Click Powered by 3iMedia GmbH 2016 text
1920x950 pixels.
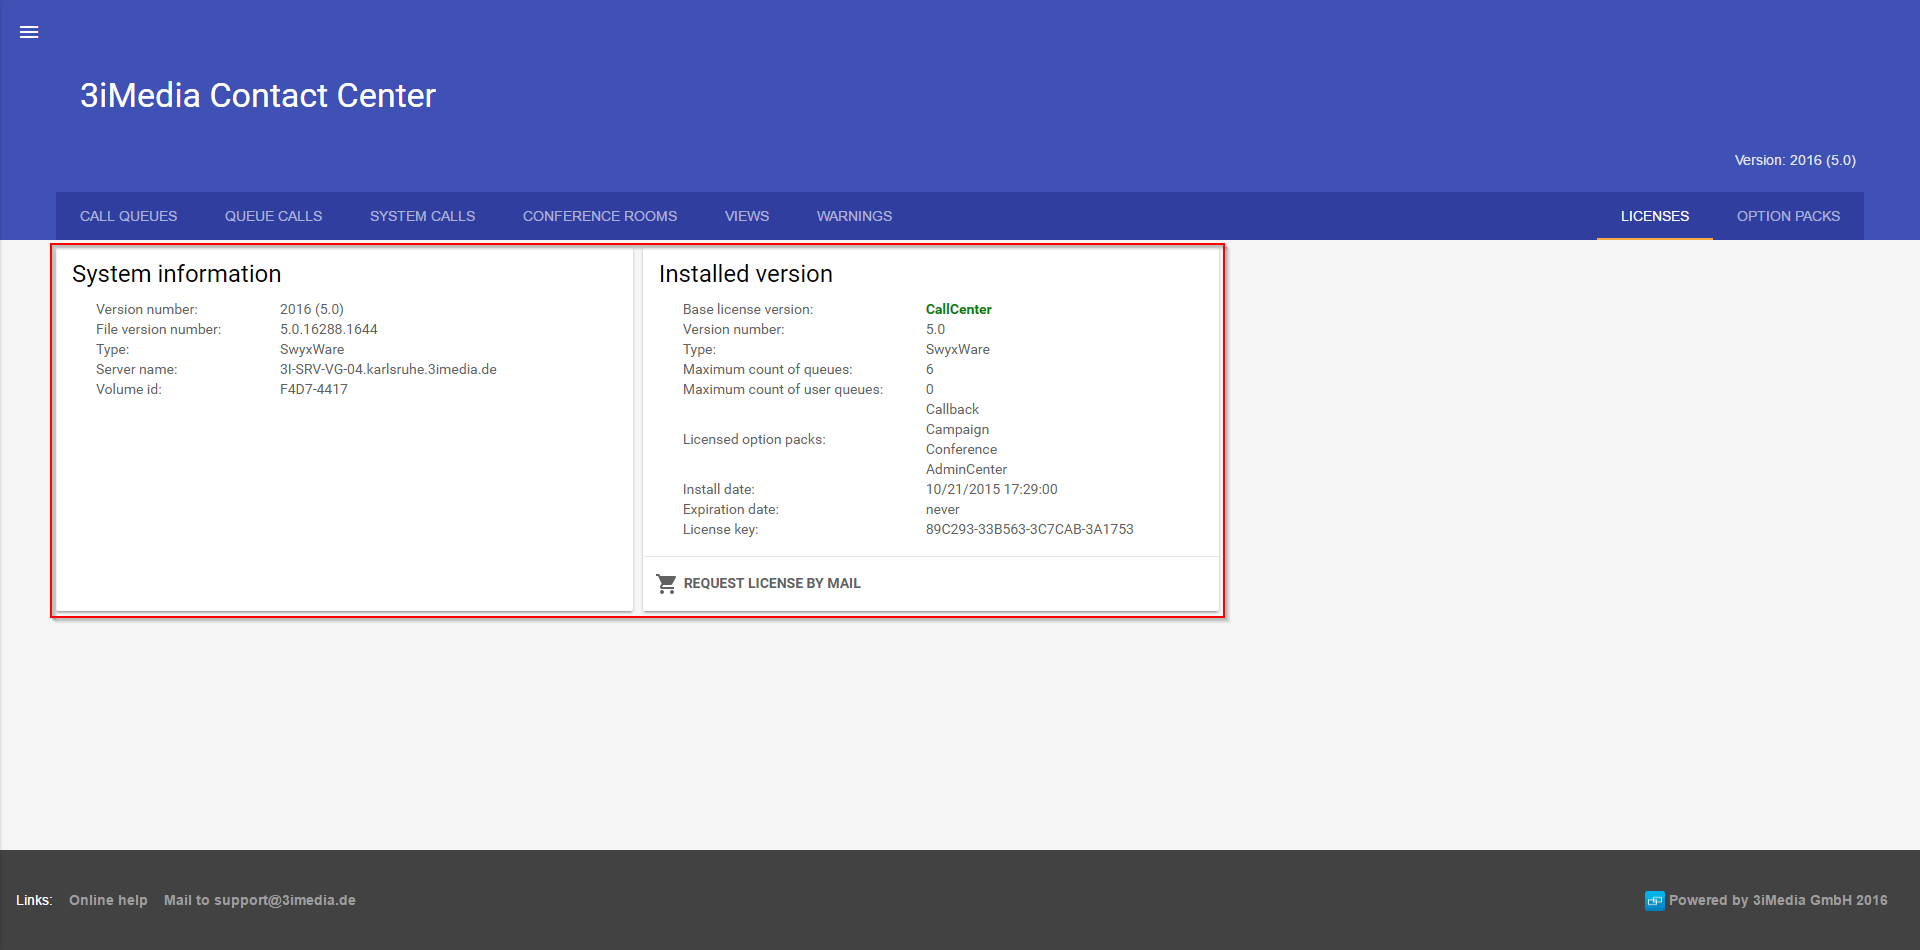pos(1777,900)
